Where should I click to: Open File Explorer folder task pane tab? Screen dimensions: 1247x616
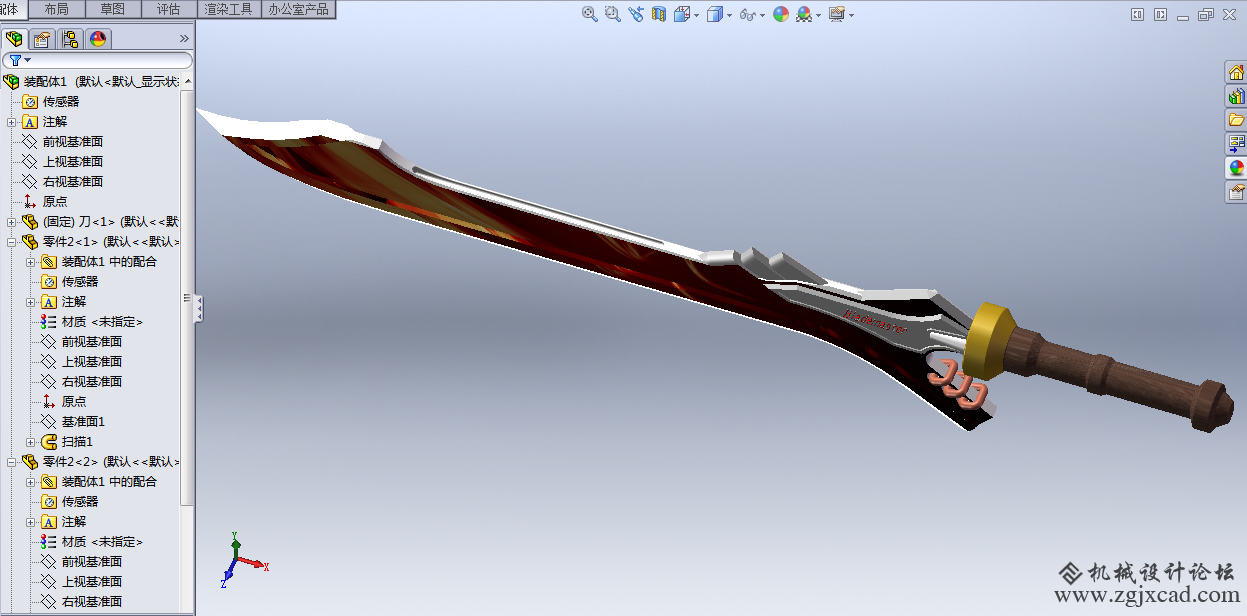click(x=1236, y=120)
